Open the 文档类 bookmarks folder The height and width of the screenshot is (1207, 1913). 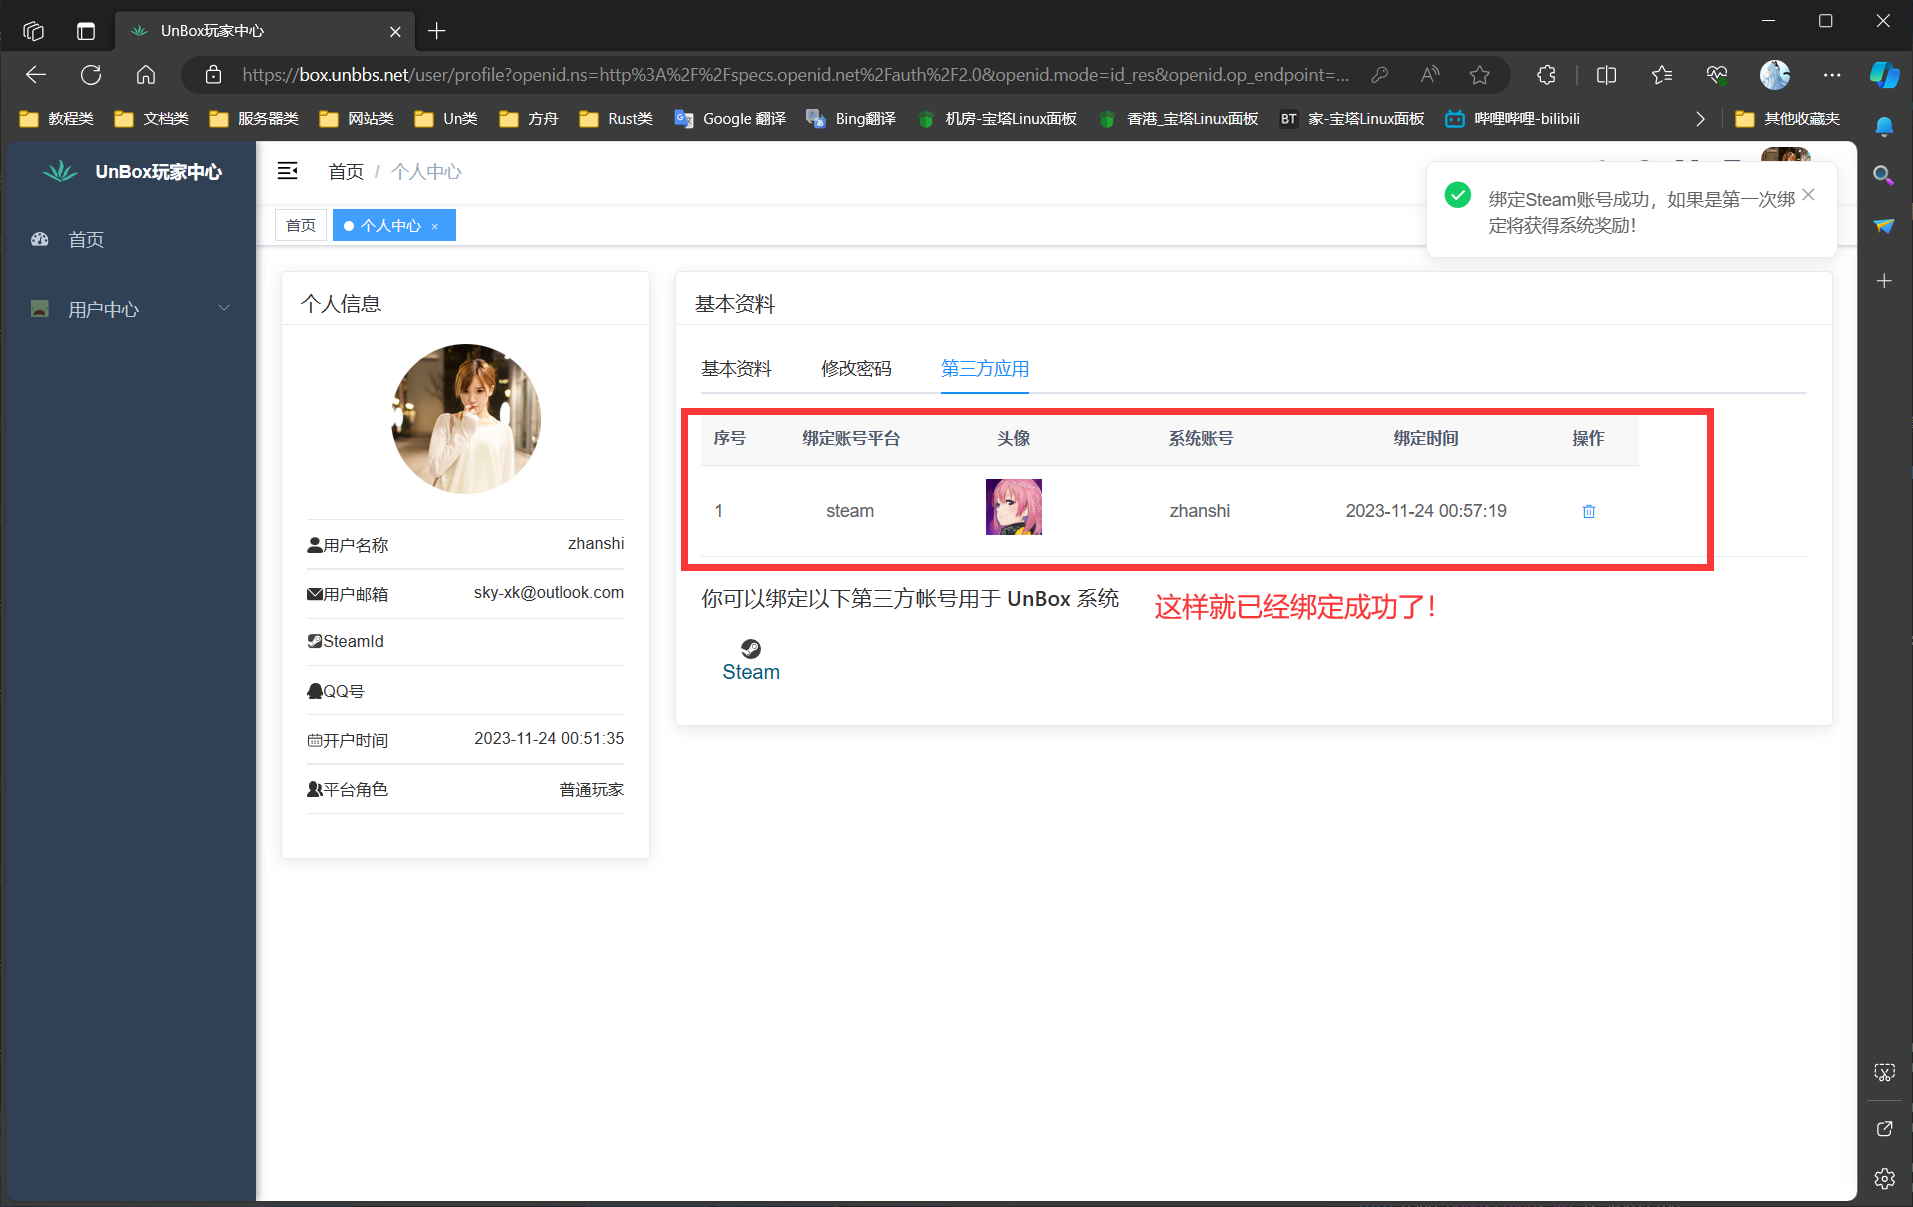coord(152,119)
